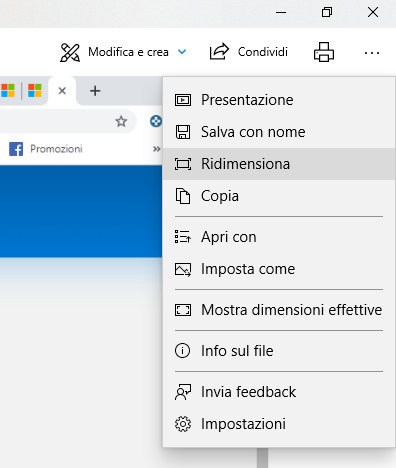Open a new browser tab with plus
396x468 pixels.
click(95, 91)
